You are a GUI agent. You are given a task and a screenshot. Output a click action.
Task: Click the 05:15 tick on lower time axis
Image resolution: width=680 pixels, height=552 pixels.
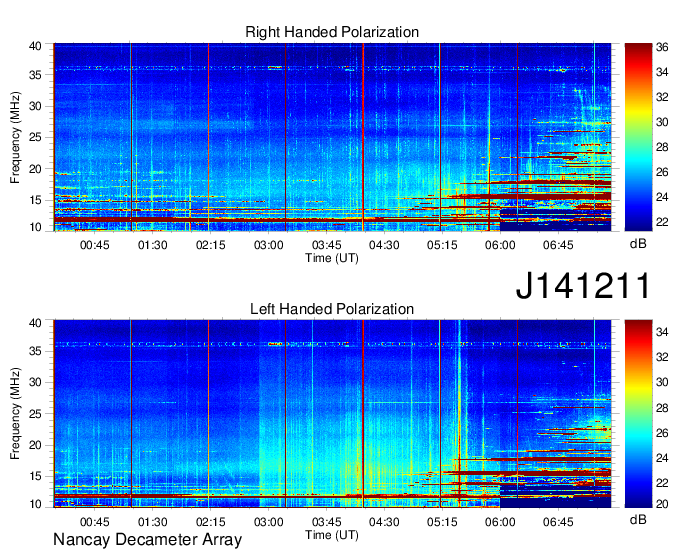tap(442, 522)
